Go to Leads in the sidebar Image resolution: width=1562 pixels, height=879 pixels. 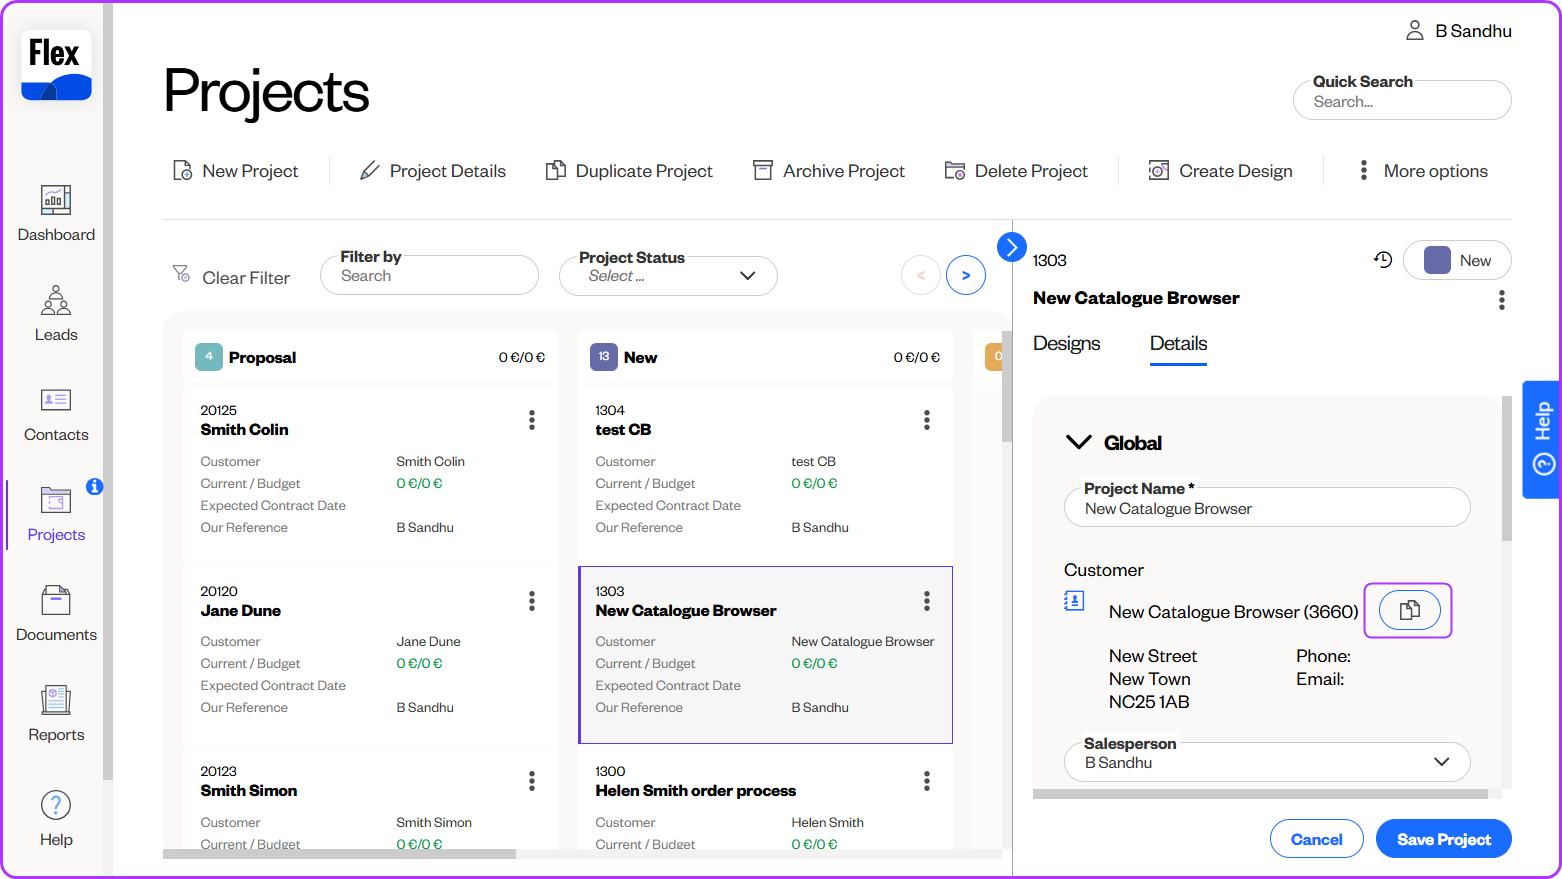point(56,313)
